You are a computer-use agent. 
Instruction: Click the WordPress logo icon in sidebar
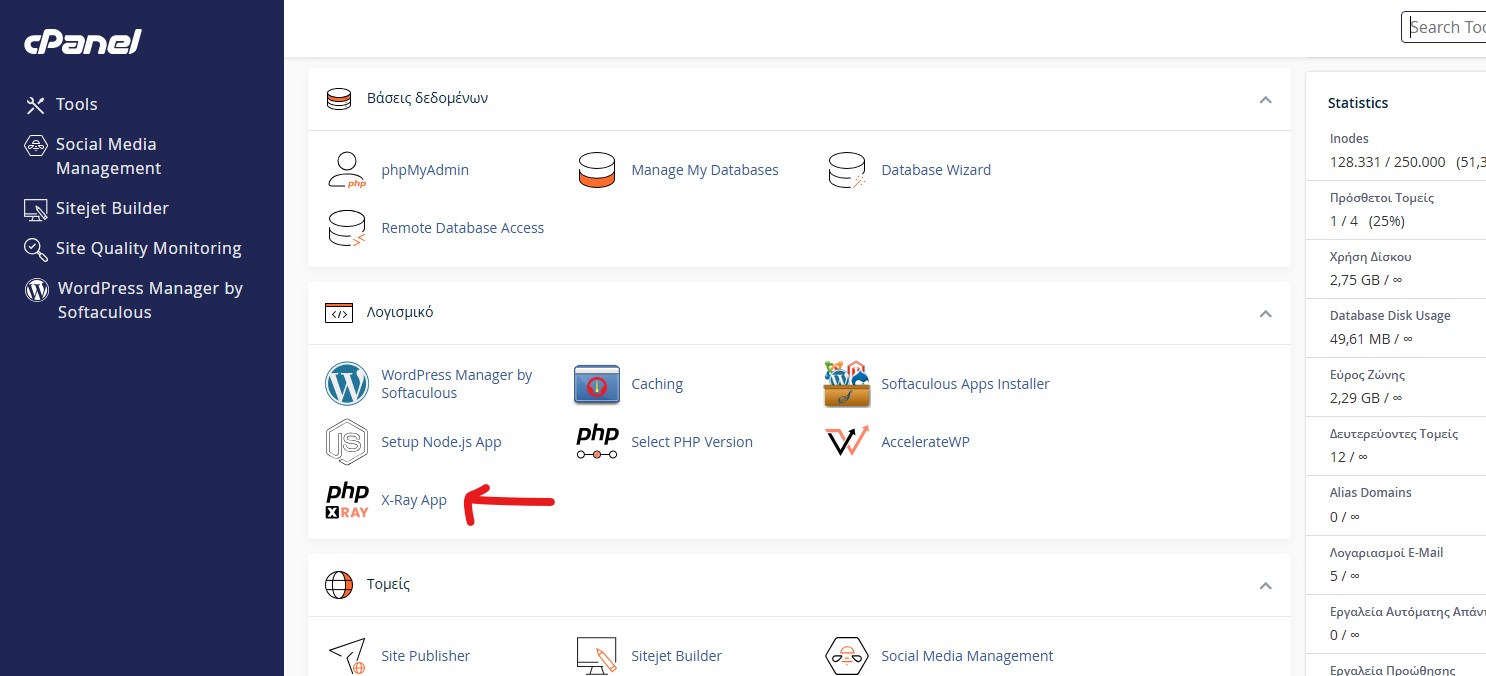37,290
